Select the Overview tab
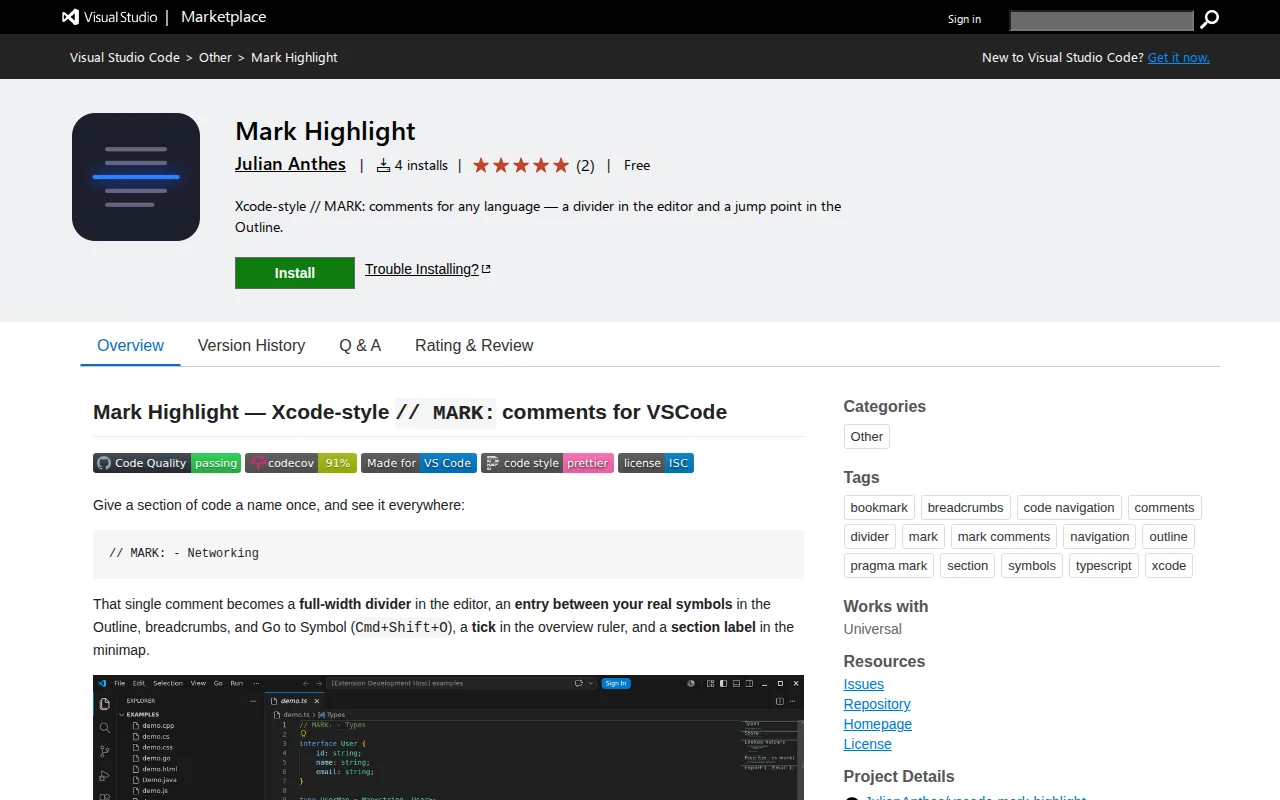Image resolution: width=1280 pixels, height=800 pixels. [130, 345]
